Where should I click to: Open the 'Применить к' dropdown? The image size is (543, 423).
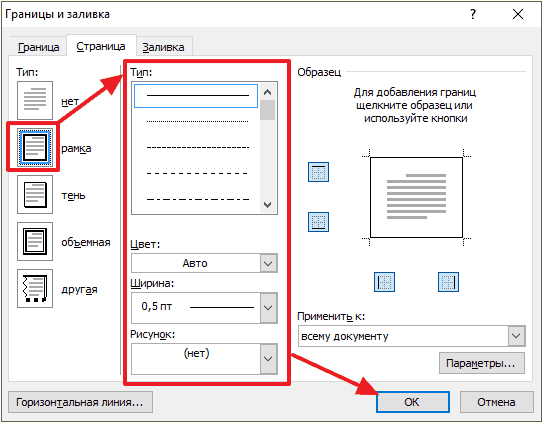click(x=412, y=336)
